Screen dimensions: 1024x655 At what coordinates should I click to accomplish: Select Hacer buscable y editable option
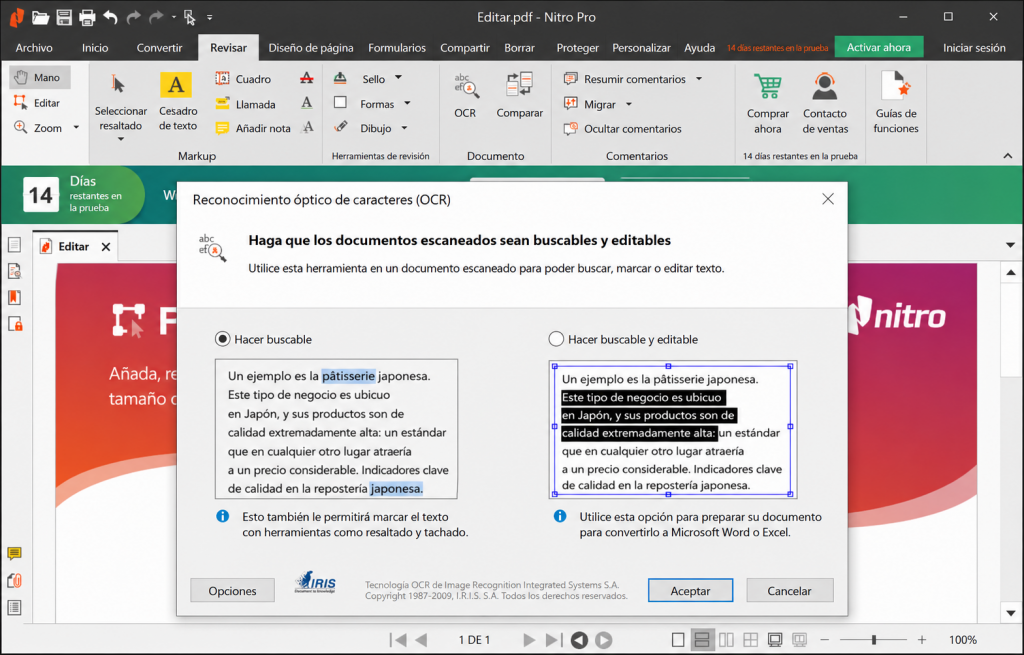(x=556, y=339)
